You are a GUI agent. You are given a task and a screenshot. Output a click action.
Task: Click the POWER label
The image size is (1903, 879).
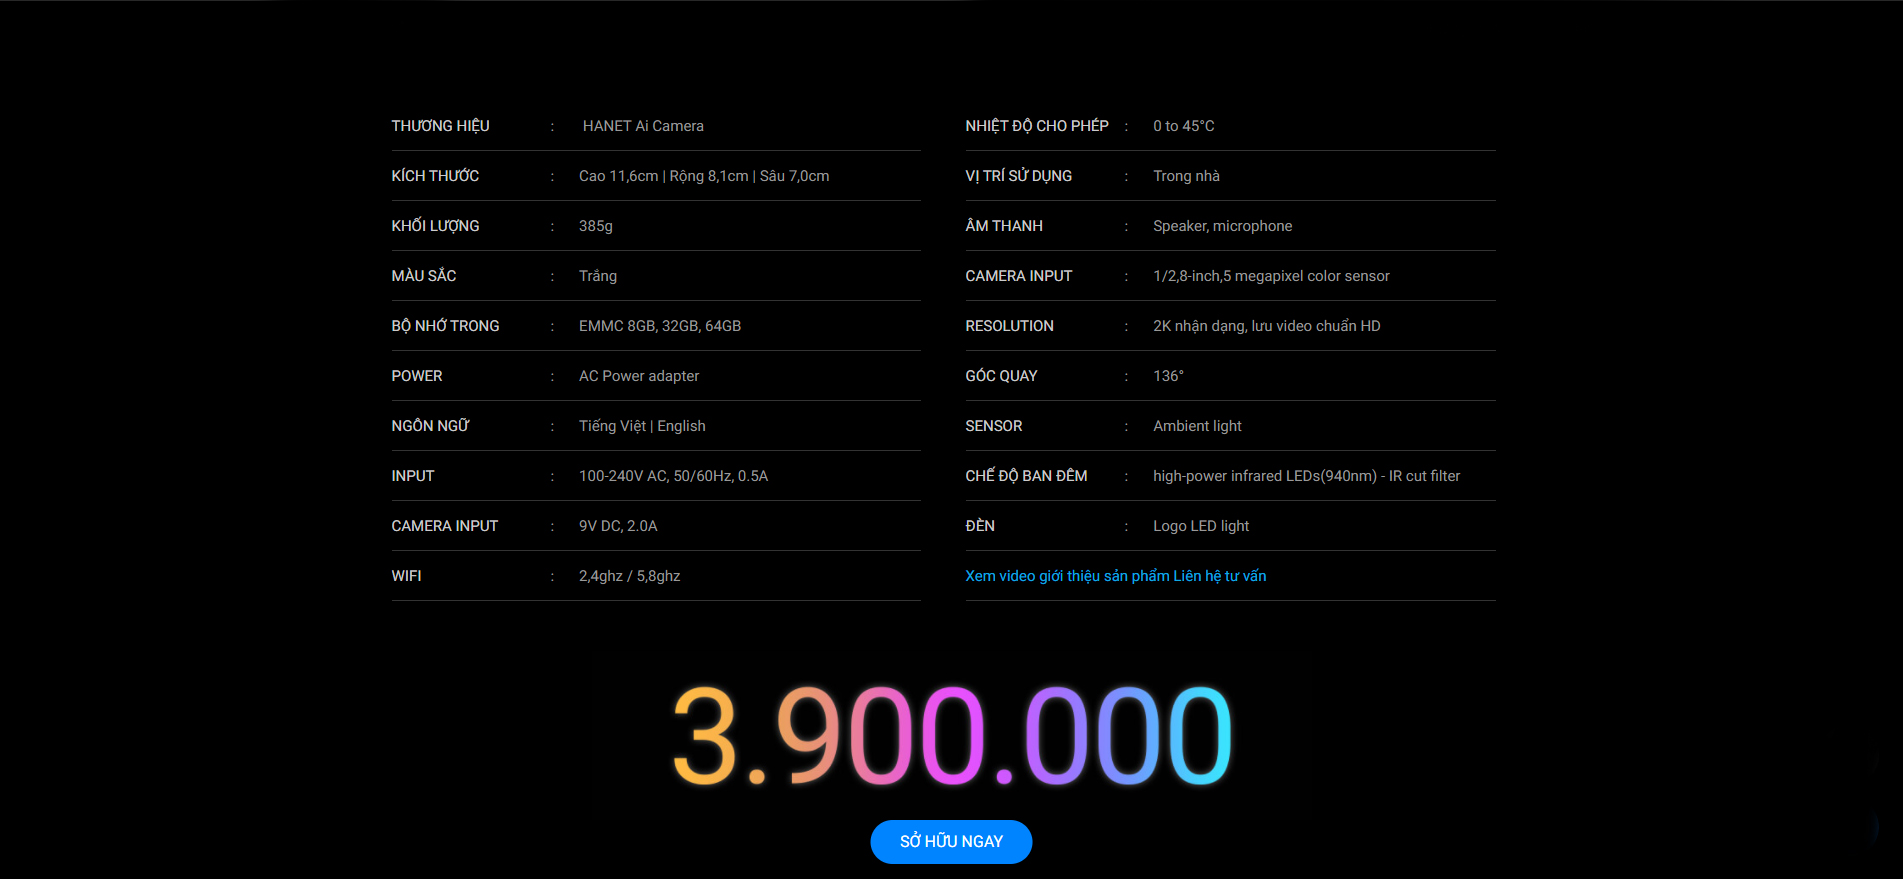[417, 376]
